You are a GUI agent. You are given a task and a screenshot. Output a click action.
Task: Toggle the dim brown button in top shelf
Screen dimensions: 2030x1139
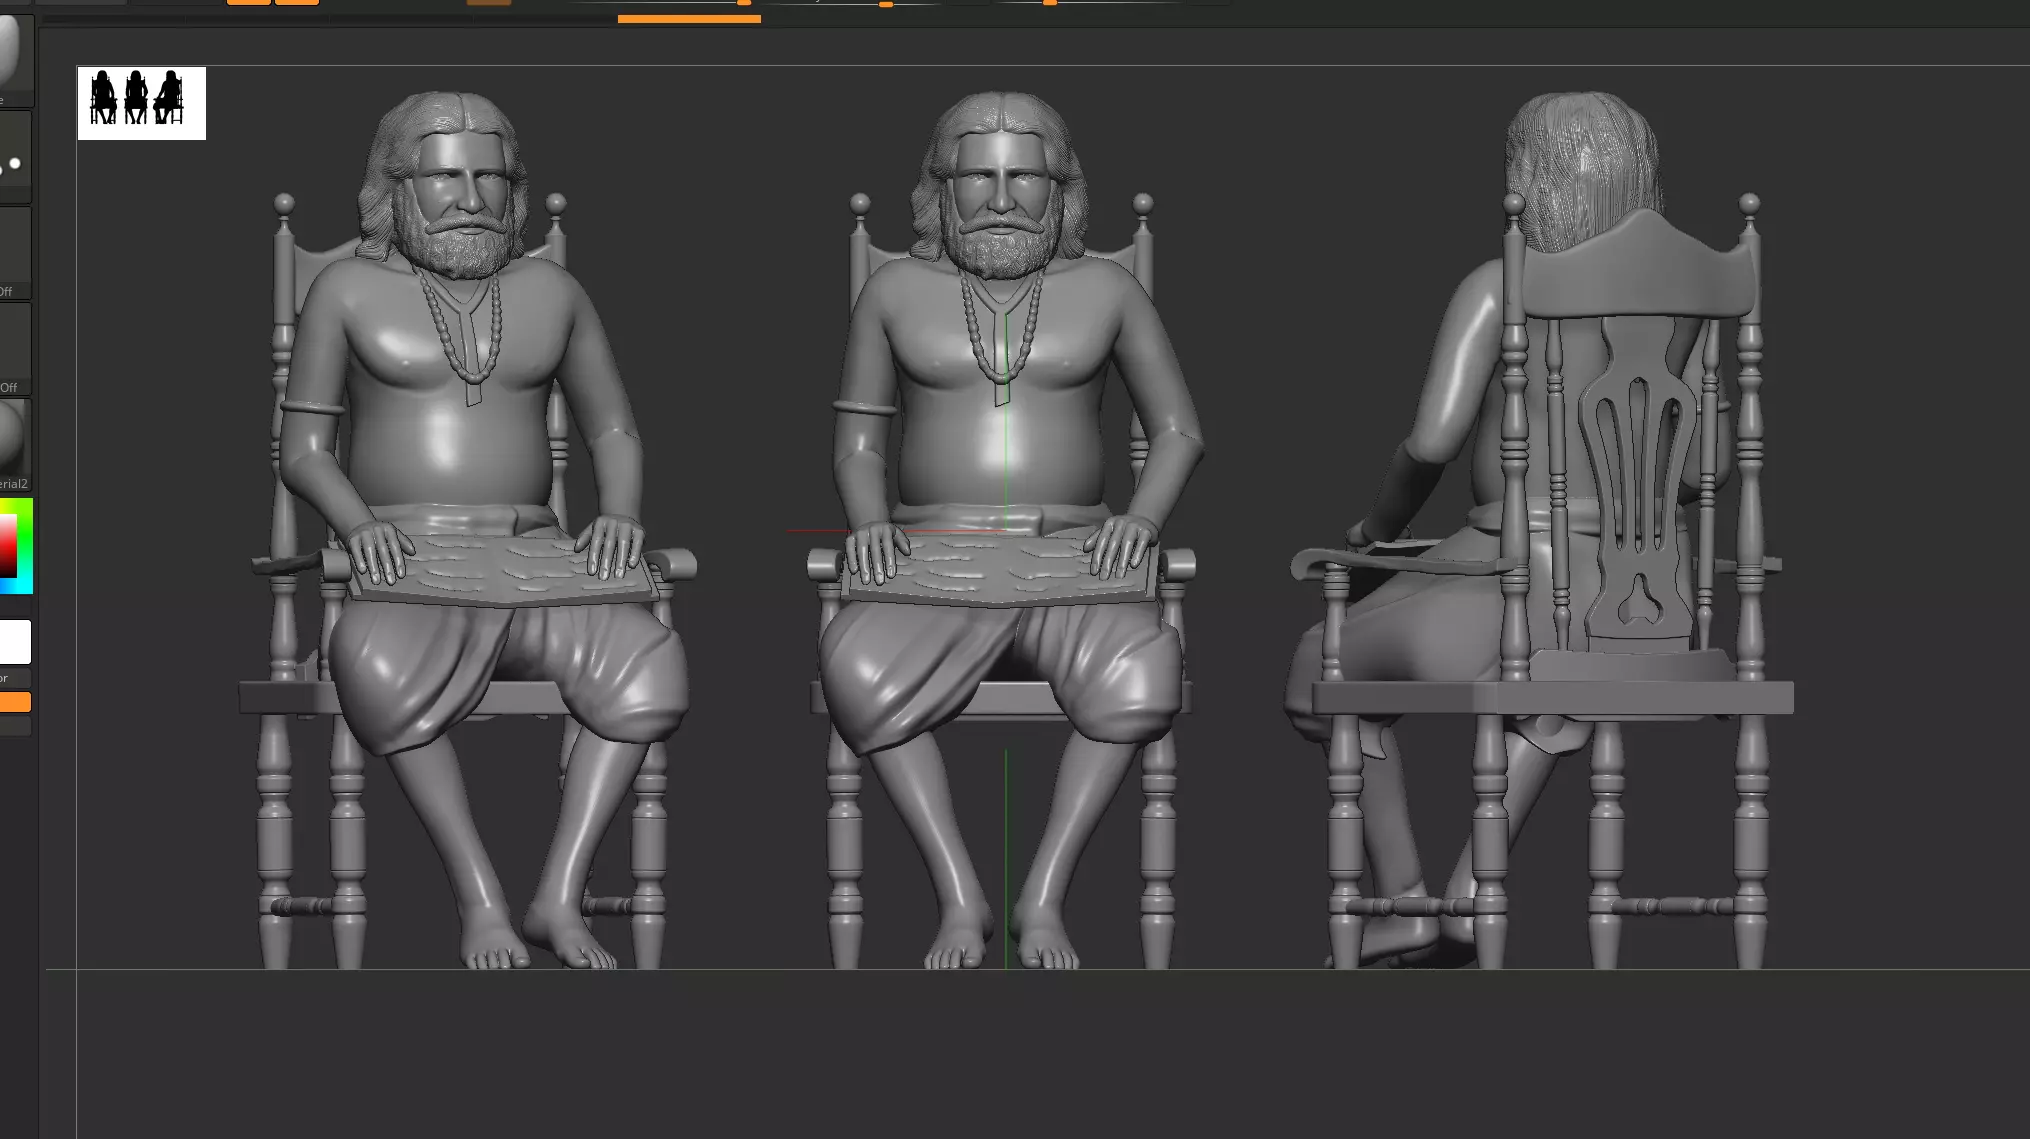point(489,3)
